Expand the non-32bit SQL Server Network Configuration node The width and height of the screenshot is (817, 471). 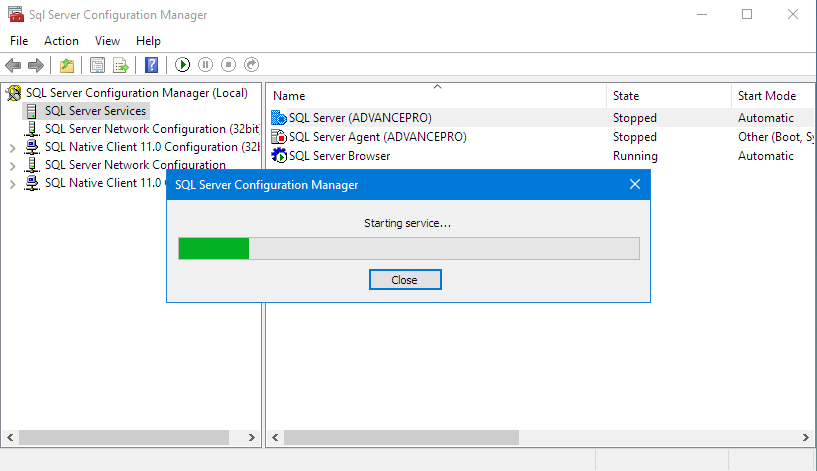12,166
